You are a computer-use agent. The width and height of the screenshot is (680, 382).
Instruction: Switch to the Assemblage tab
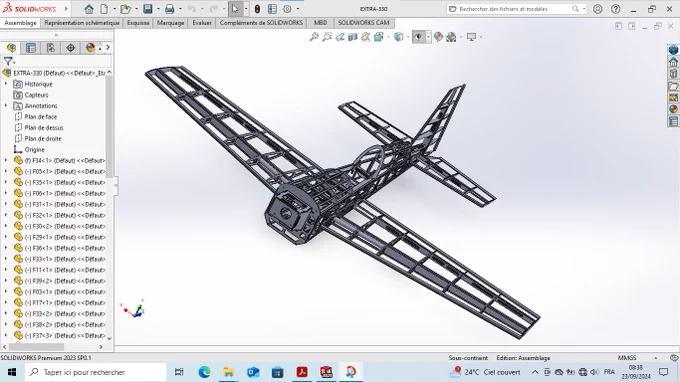tap(20, 23)
